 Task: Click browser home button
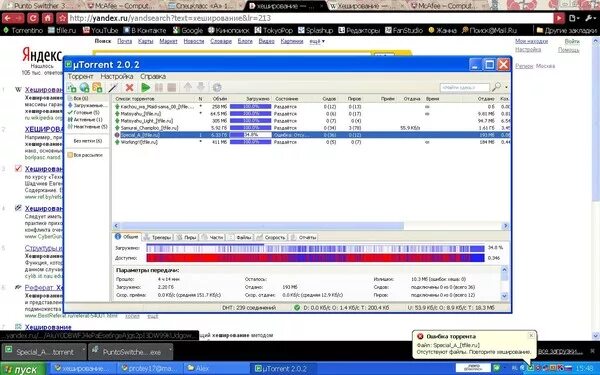tap(47, 18)
